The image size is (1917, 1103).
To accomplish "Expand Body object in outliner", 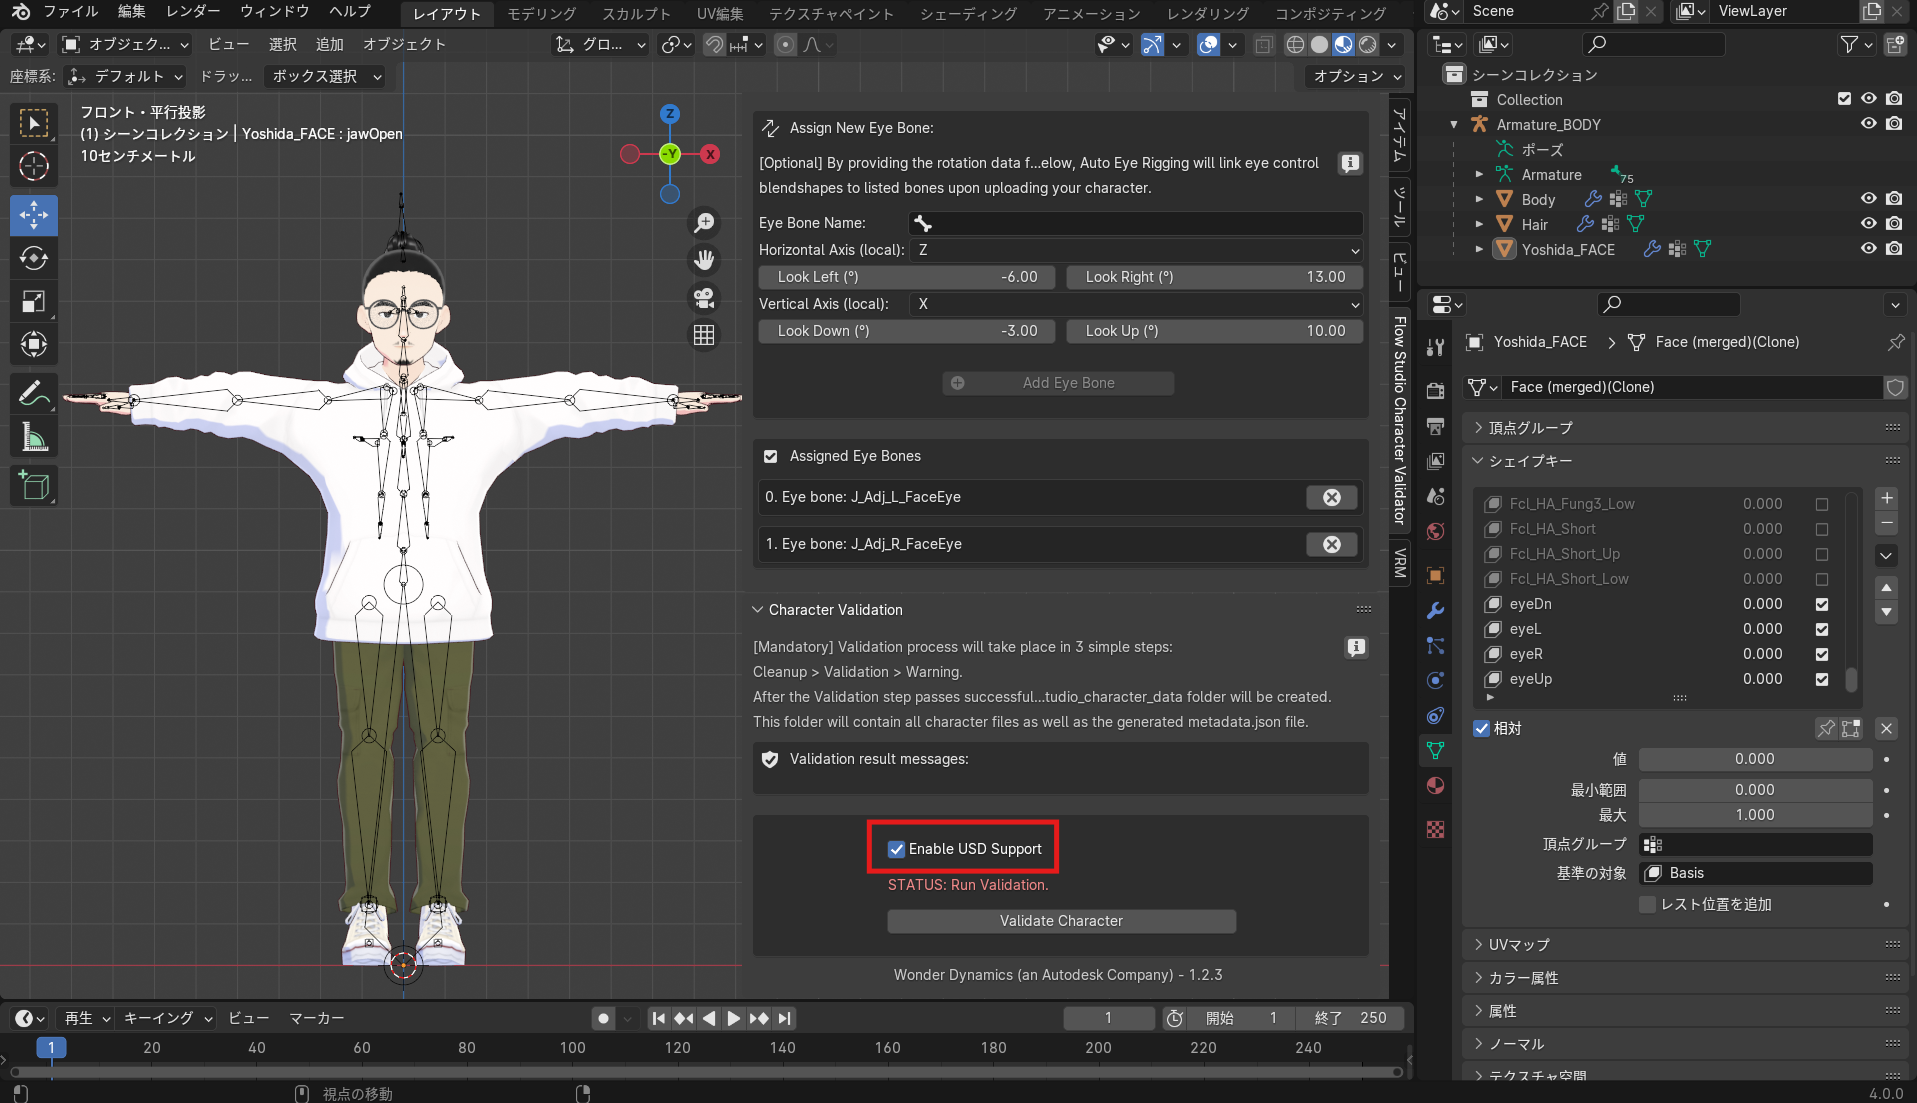I will pos(1479,199).
